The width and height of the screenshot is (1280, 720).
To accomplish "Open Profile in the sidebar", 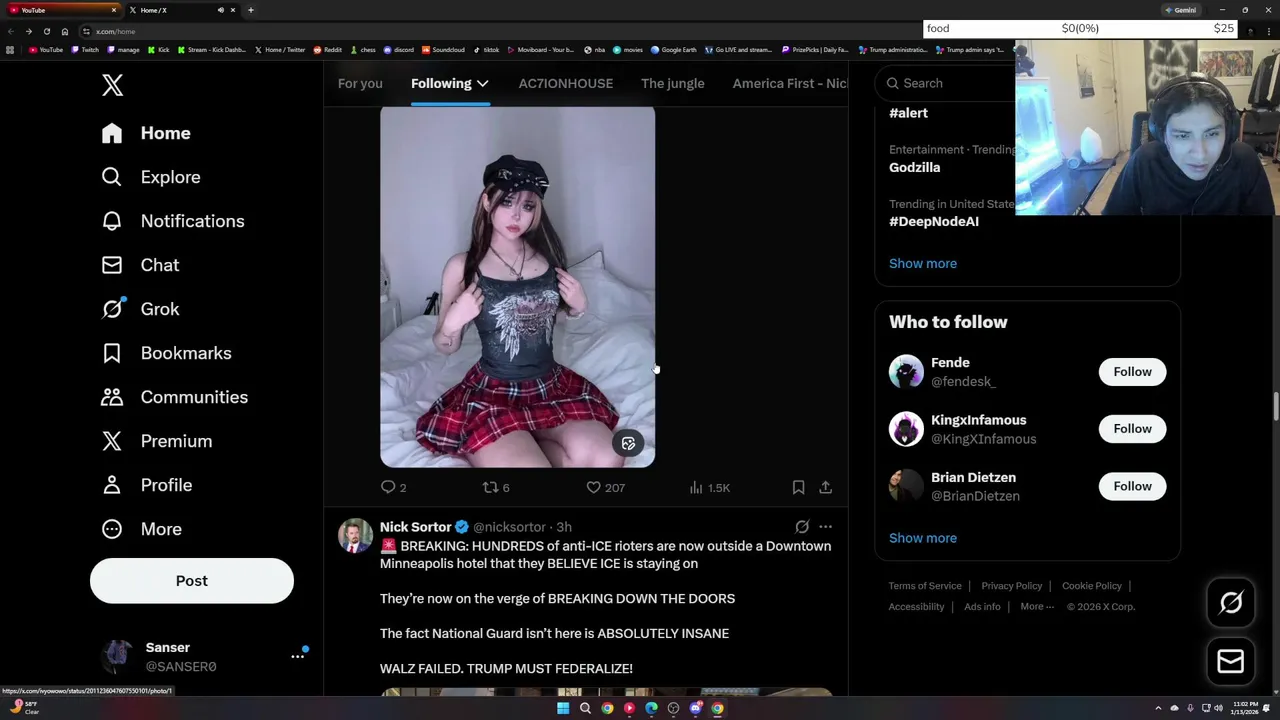I will (x=146, y=485).
